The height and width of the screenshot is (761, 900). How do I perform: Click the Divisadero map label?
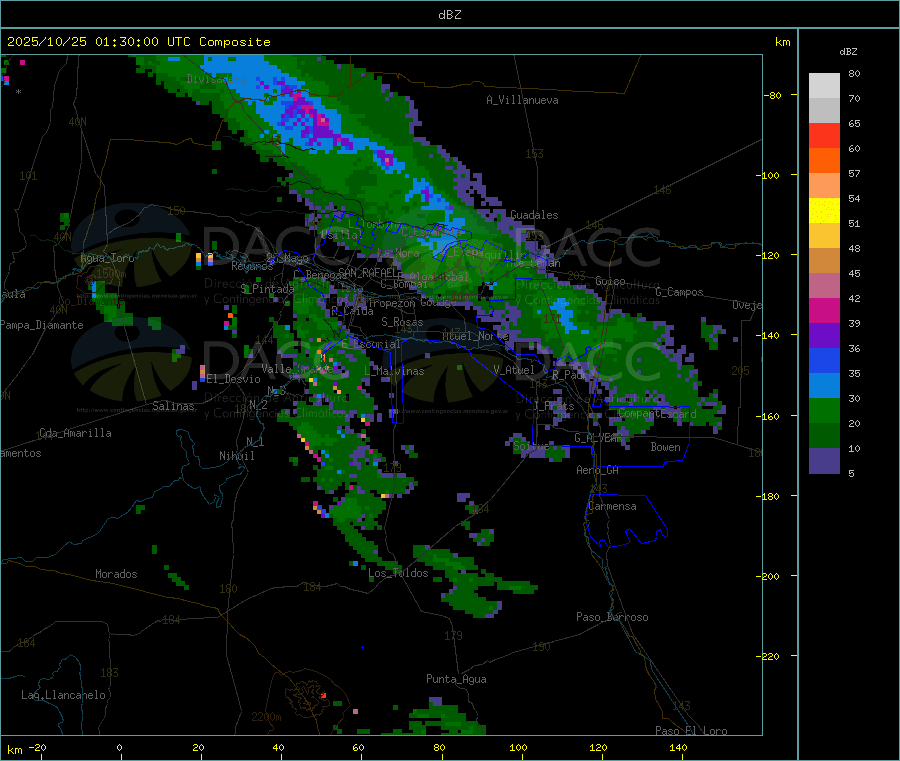[x=216, y=79]
